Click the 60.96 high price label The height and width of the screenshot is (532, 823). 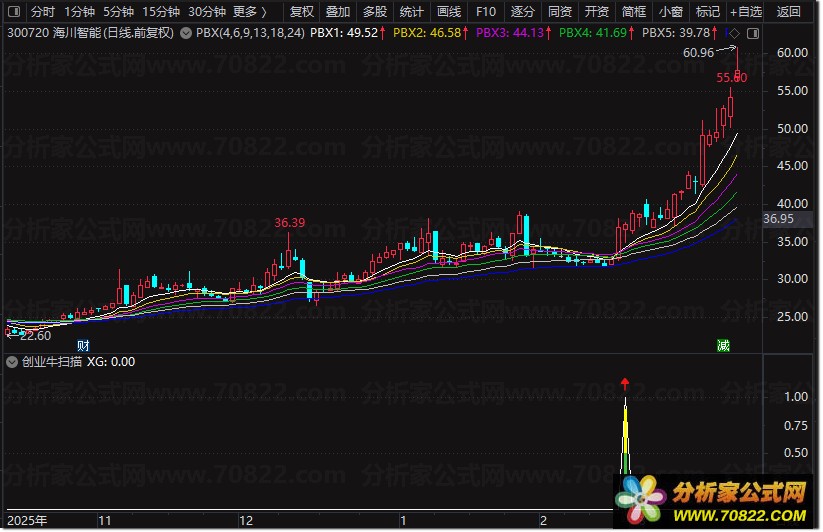(x=698, y=53)
